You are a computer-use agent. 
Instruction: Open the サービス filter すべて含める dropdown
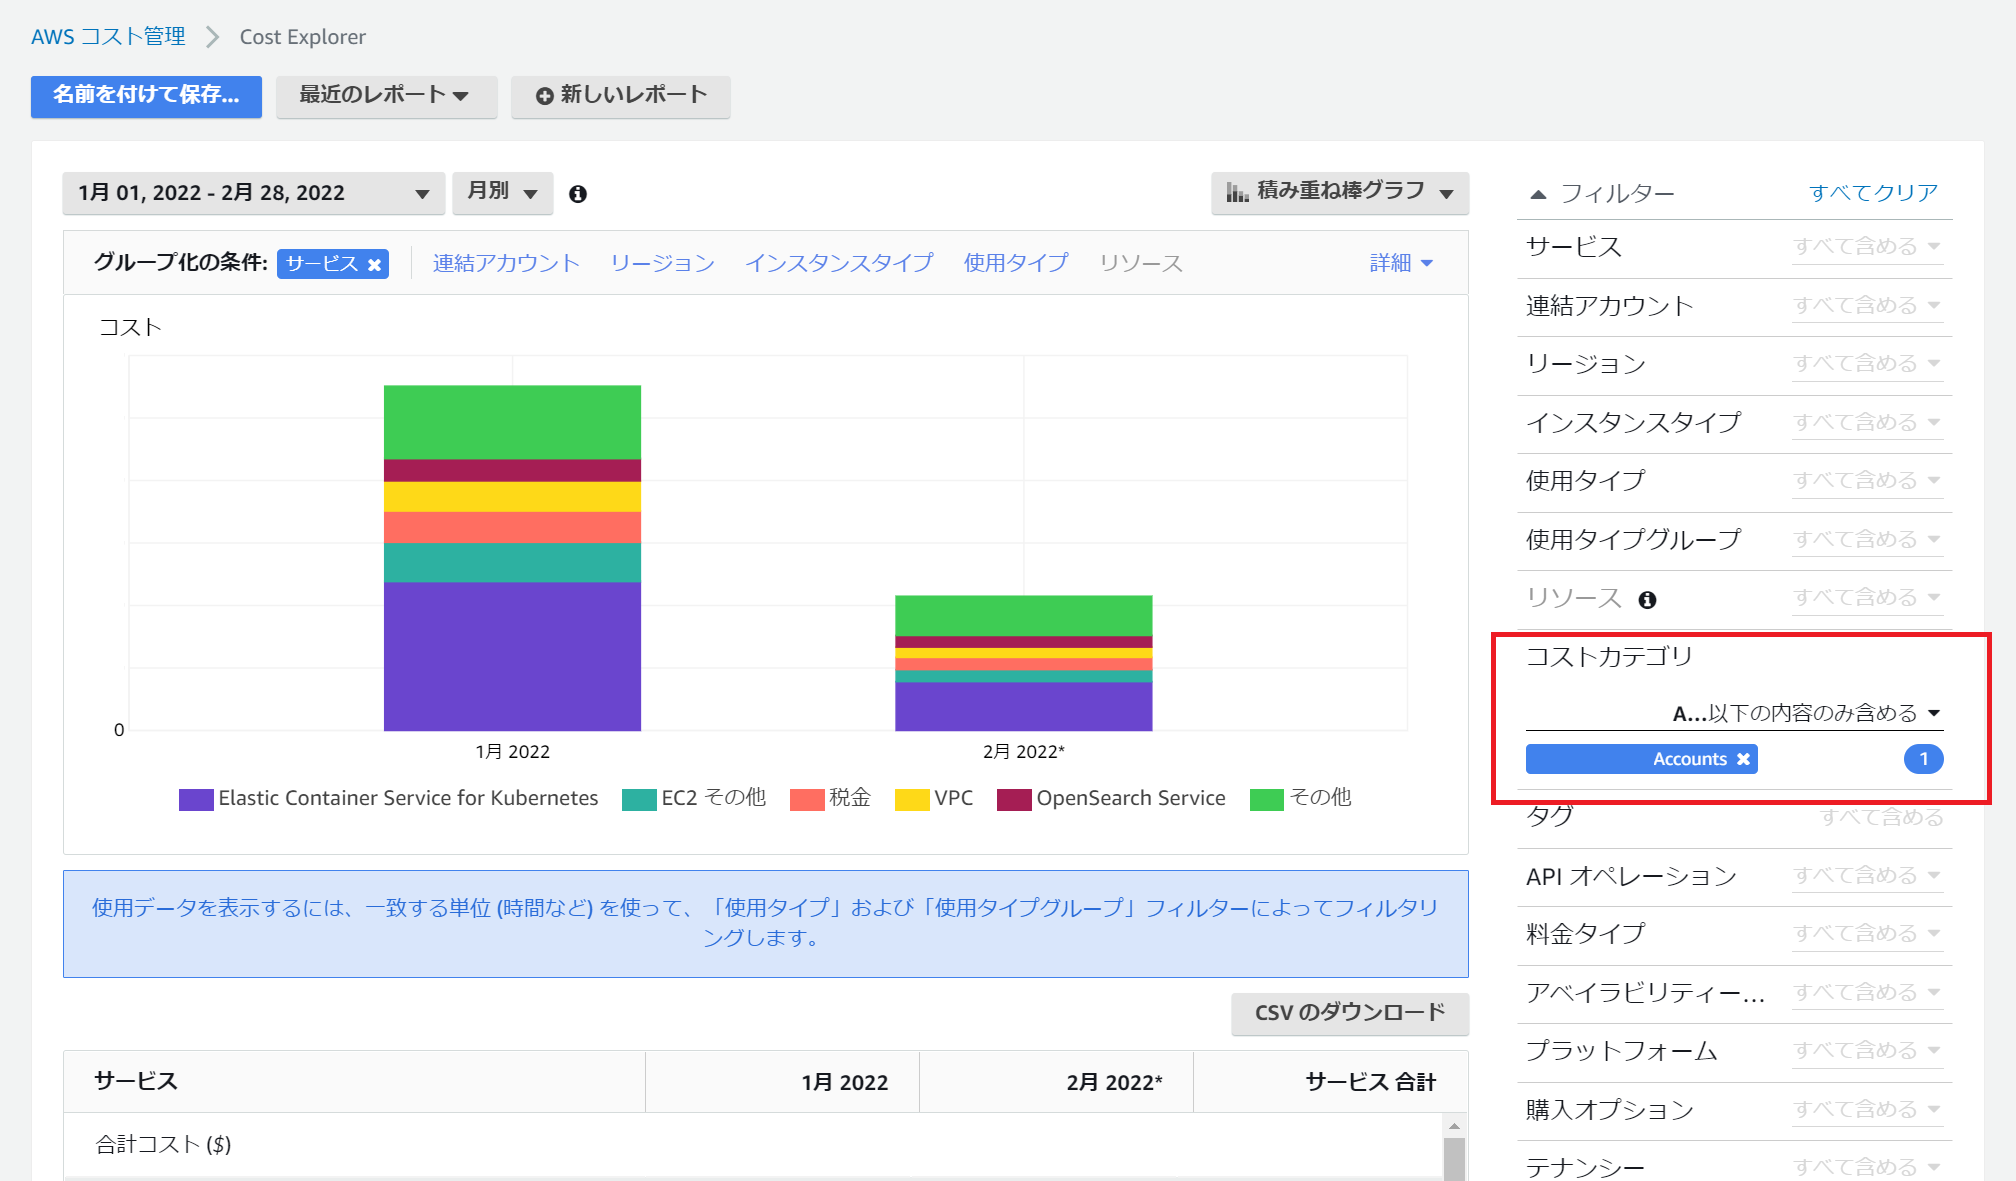click(x=1866, y=247)
